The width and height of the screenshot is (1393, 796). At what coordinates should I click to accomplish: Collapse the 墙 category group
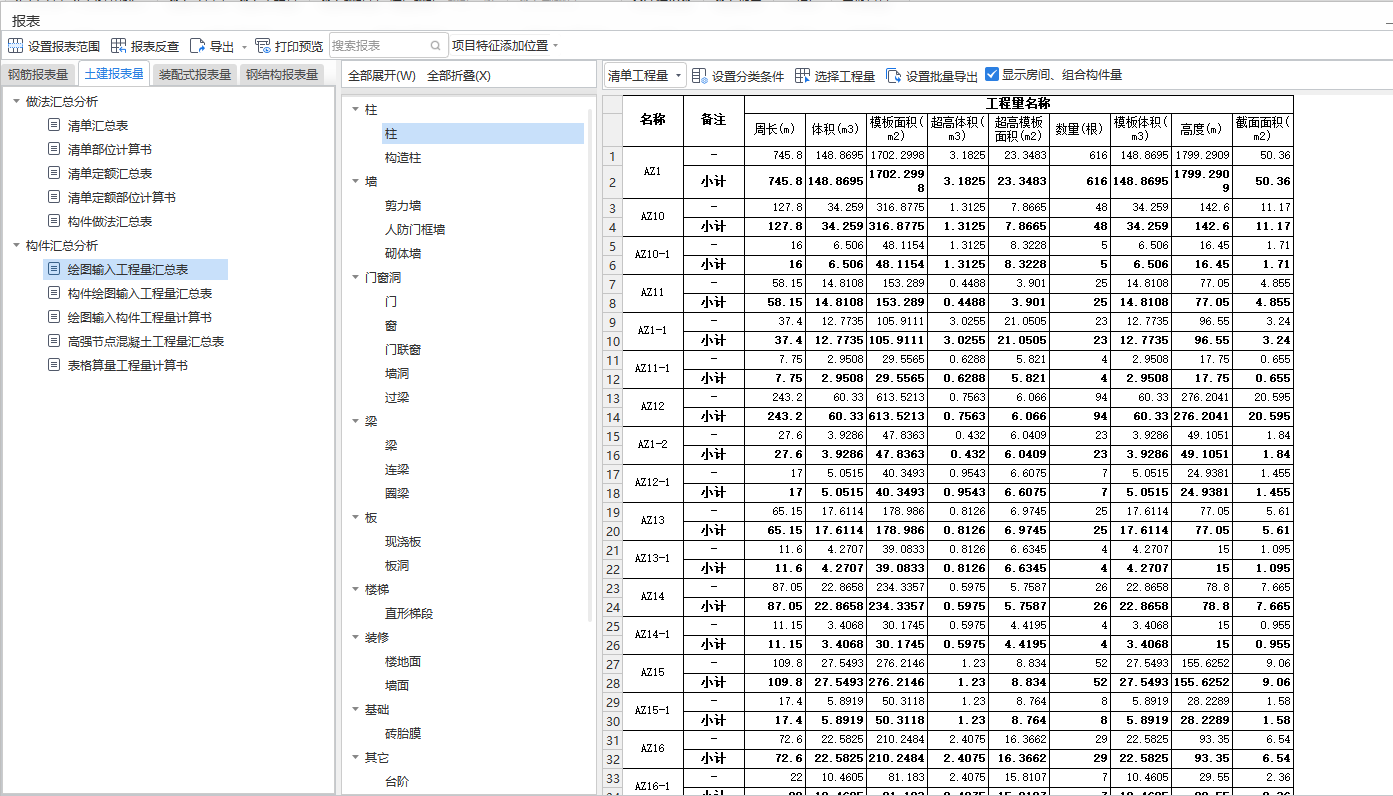[x=355, y=181]
